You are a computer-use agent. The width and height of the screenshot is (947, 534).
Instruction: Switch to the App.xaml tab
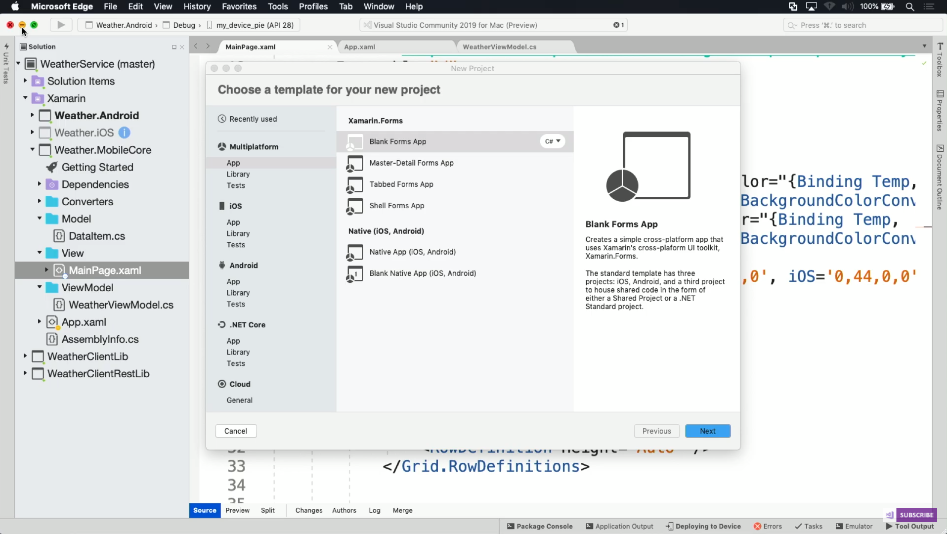pyautogui.click(x=359, y=47)
